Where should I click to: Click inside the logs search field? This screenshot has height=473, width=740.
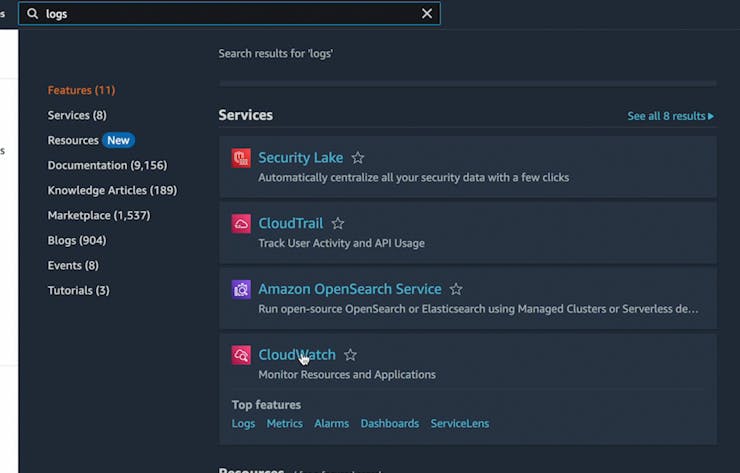pyautogui.click(x=230, y=14)
